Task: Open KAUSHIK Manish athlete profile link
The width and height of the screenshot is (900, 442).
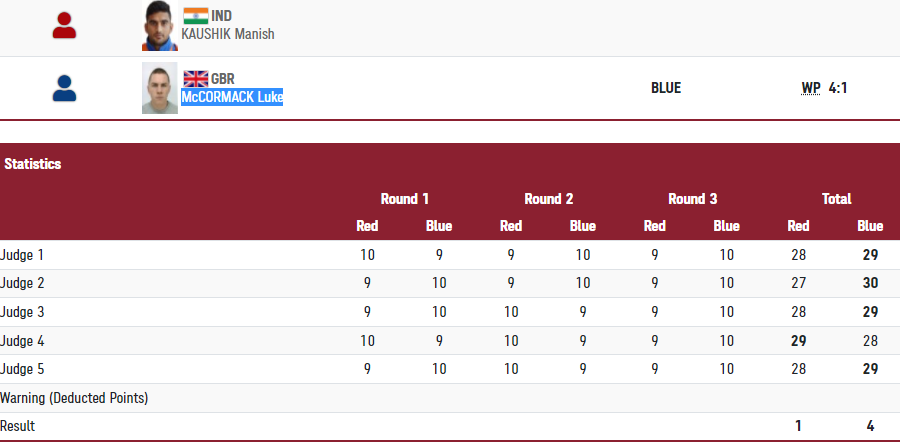Action: point(228,34)
